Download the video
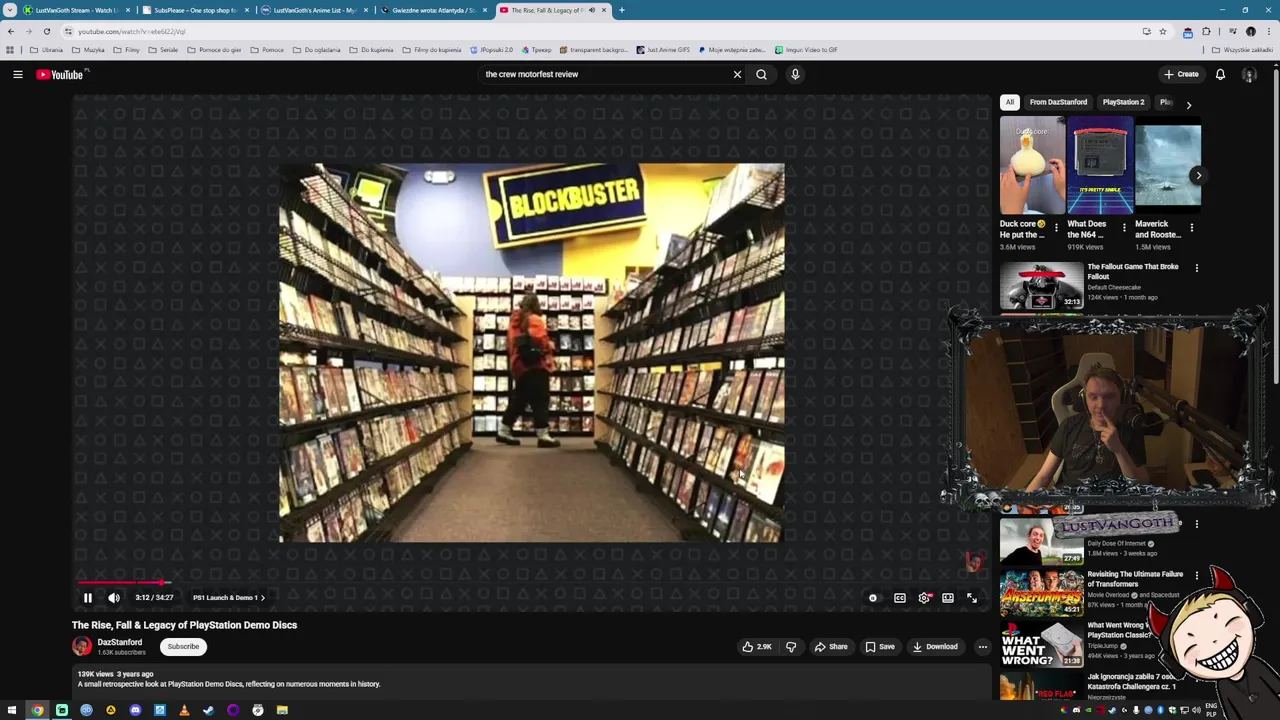 [935, 647]
